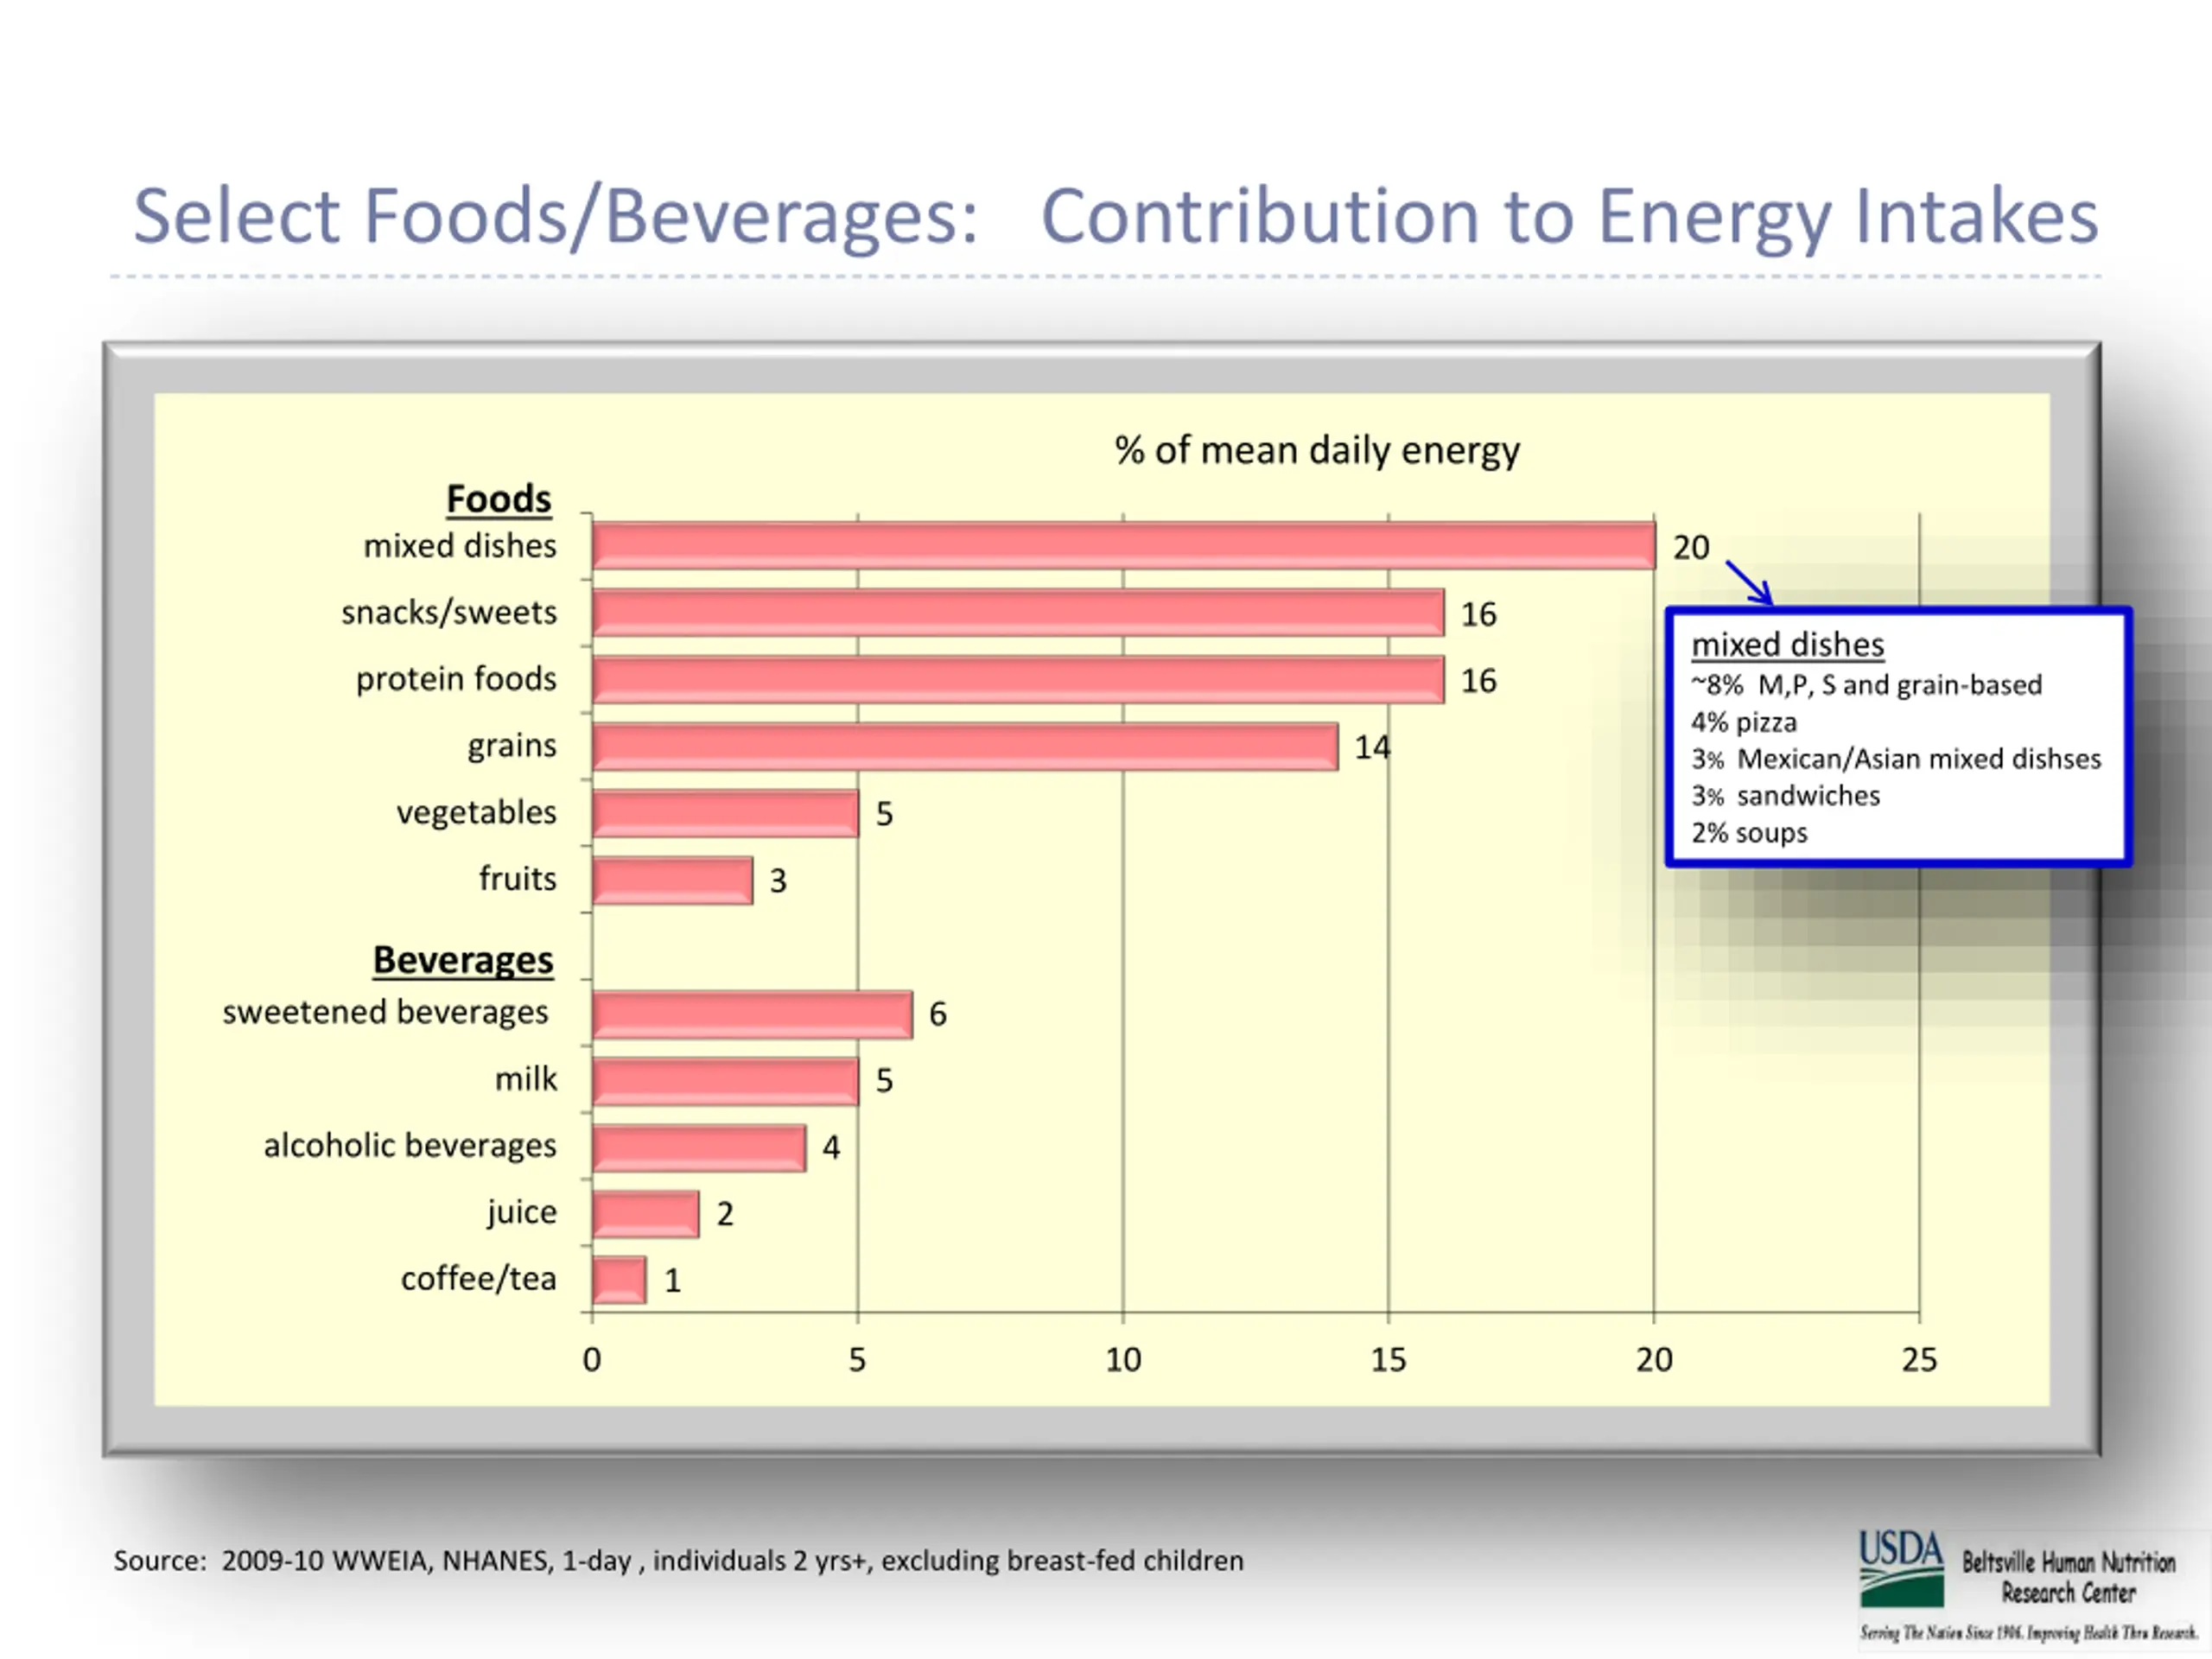The width and height of the screenshot is (2212, 1659).
Task: Click the '4% pizza' line in callout
Action: pos(1743,722)
